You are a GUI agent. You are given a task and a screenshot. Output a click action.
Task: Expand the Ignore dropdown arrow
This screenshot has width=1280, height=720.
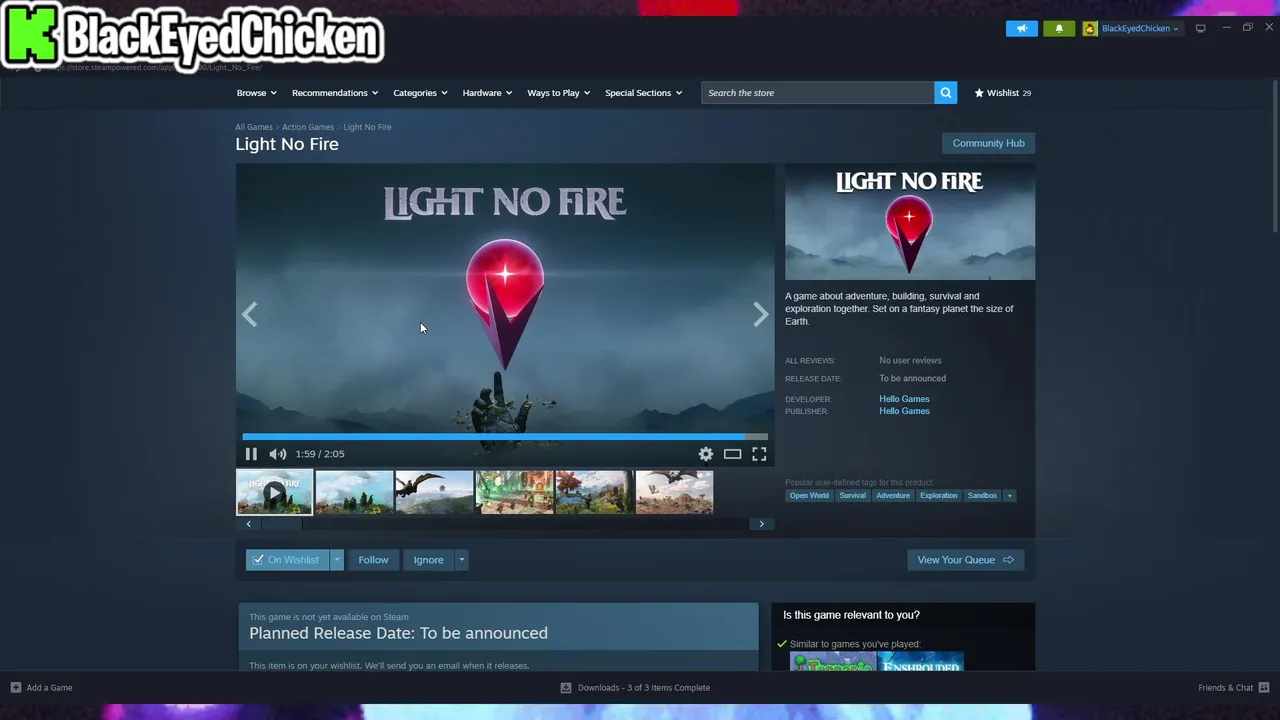click(x=461, y=560)
